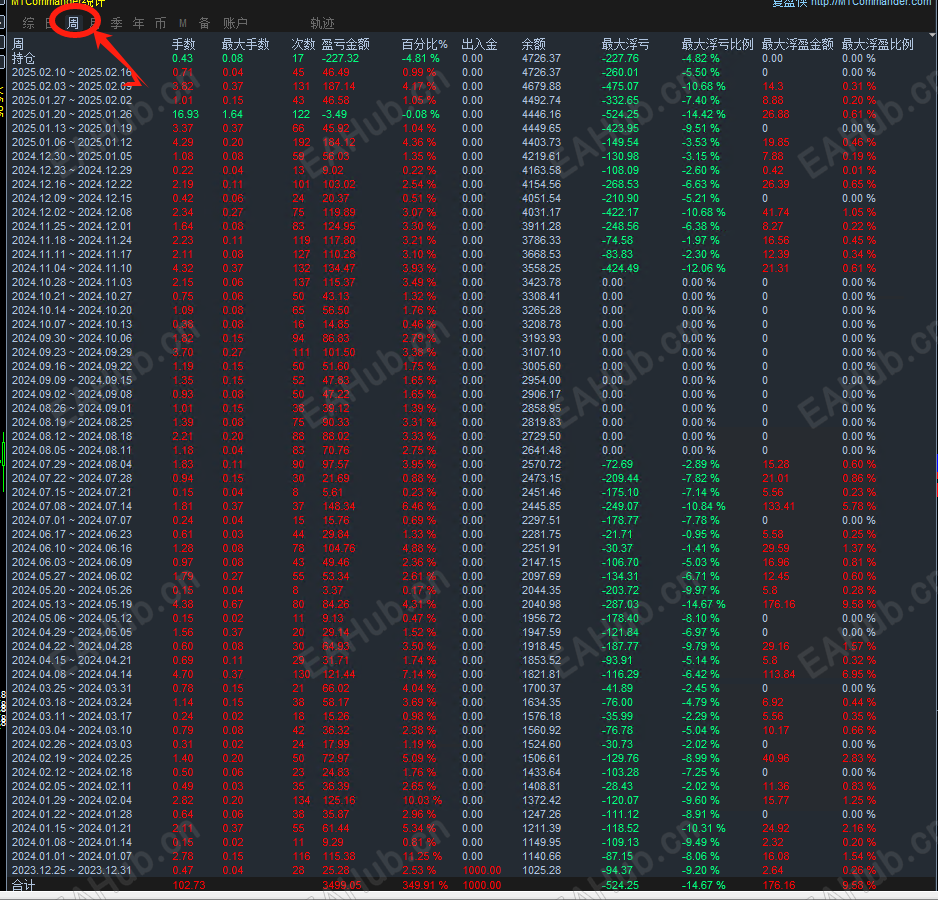The height and width of the screenshot is (900, 938).
Task: Click percentage 10.03 % in 2024.01.29 row
Action: coord(422,800)
